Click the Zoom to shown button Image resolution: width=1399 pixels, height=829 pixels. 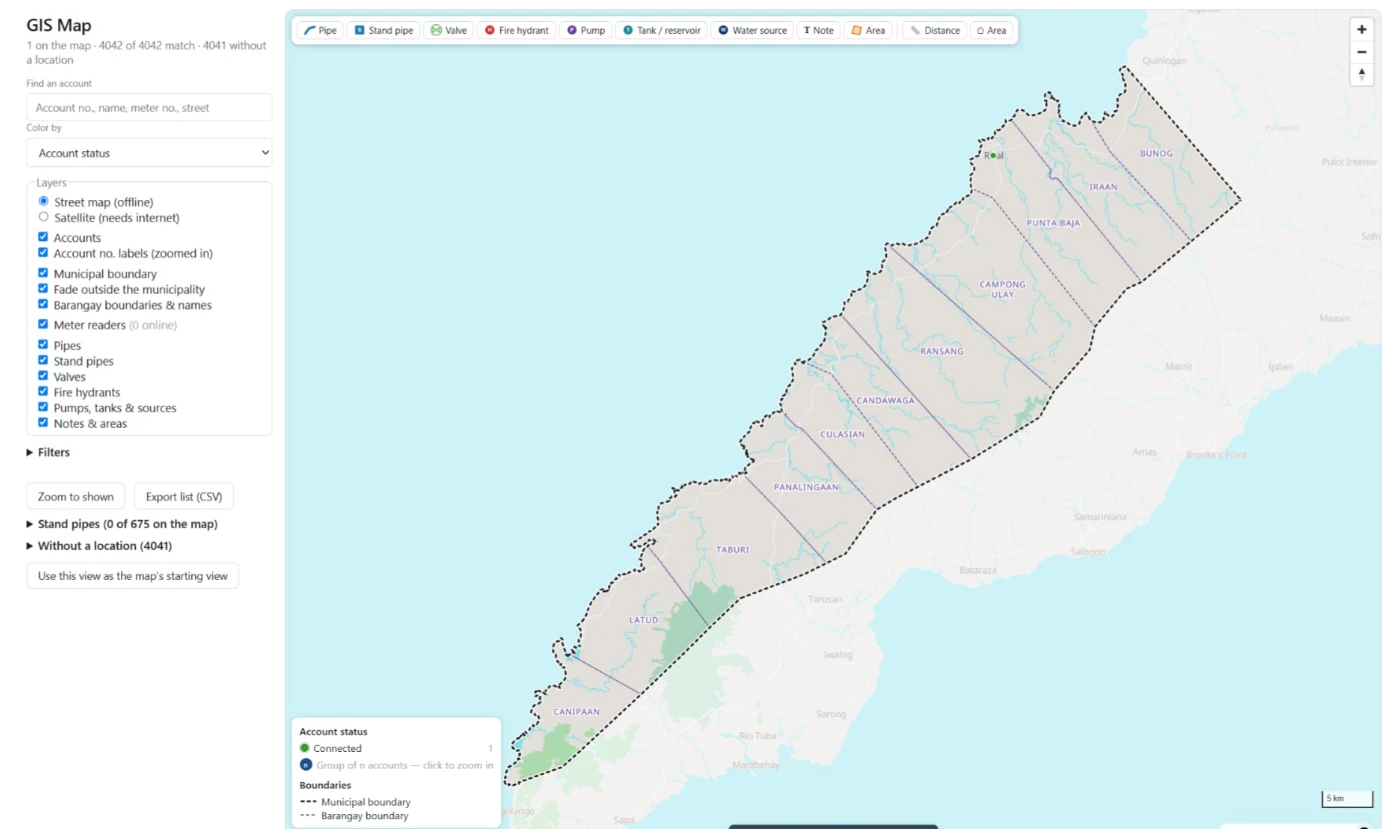(76, 497)
